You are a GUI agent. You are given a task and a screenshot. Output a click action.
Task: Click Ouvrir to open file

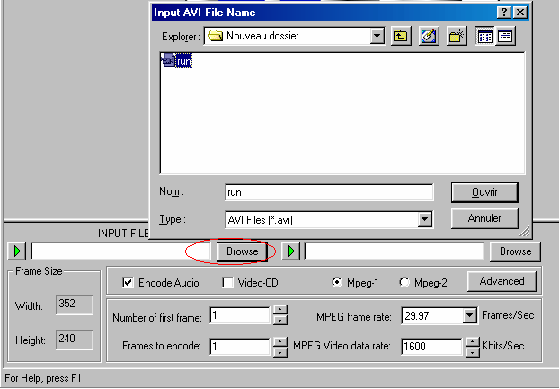pos(485,193)
